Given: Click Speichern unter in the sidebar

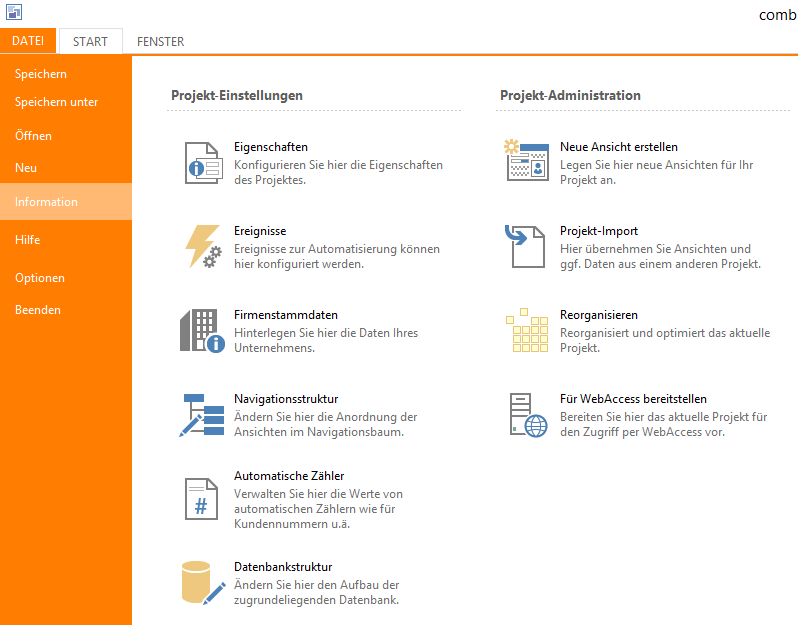Looking at the screenshot, I should pyautogui.click(x=56, y=102).
